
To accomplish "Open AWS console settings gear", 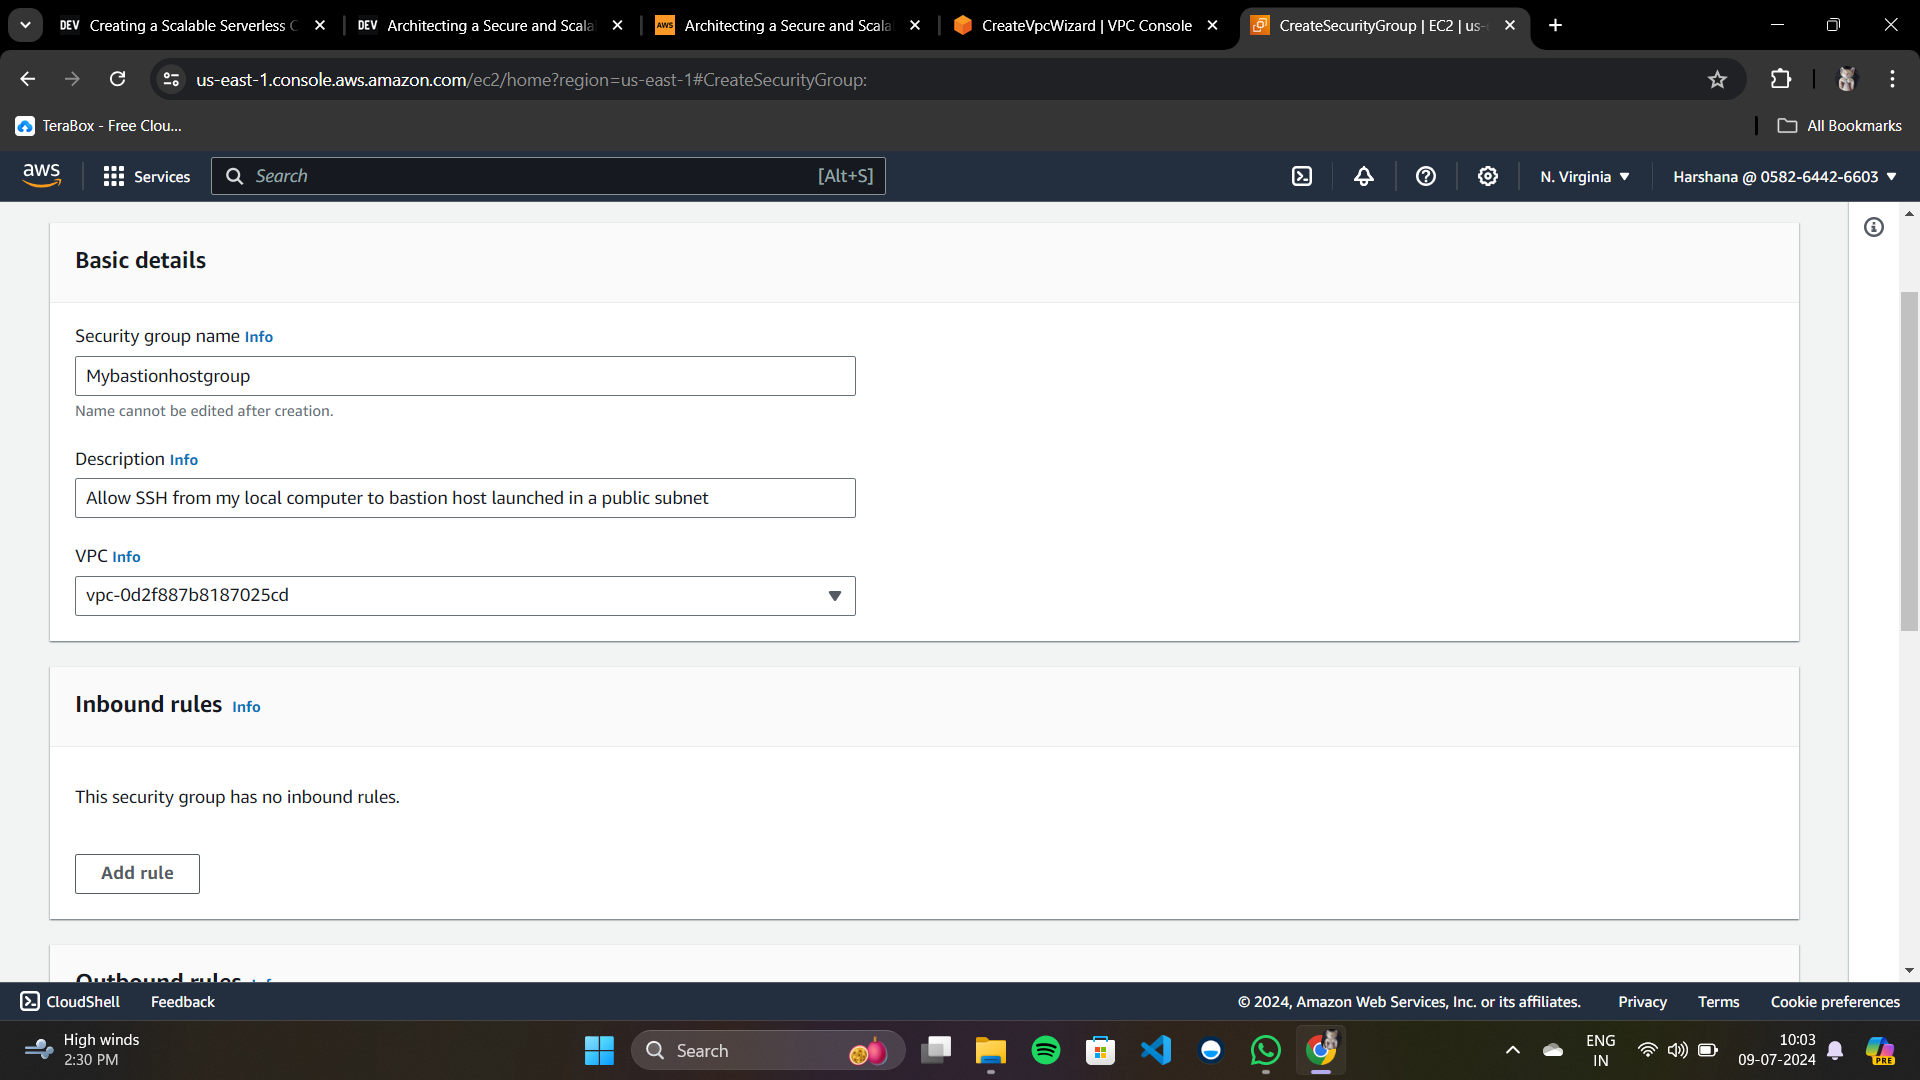I will click(x=1488, y=176).
